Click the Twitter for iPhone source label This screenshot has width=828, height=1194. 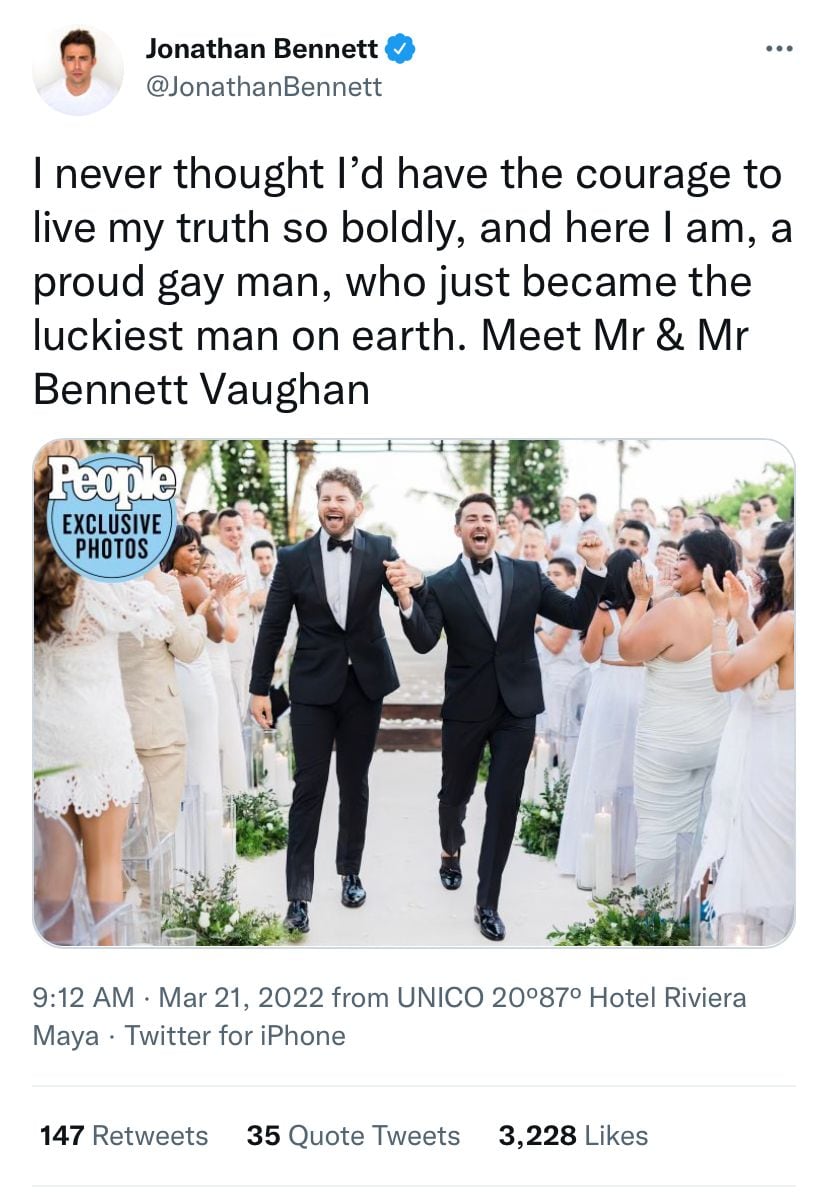point(235,1036)
